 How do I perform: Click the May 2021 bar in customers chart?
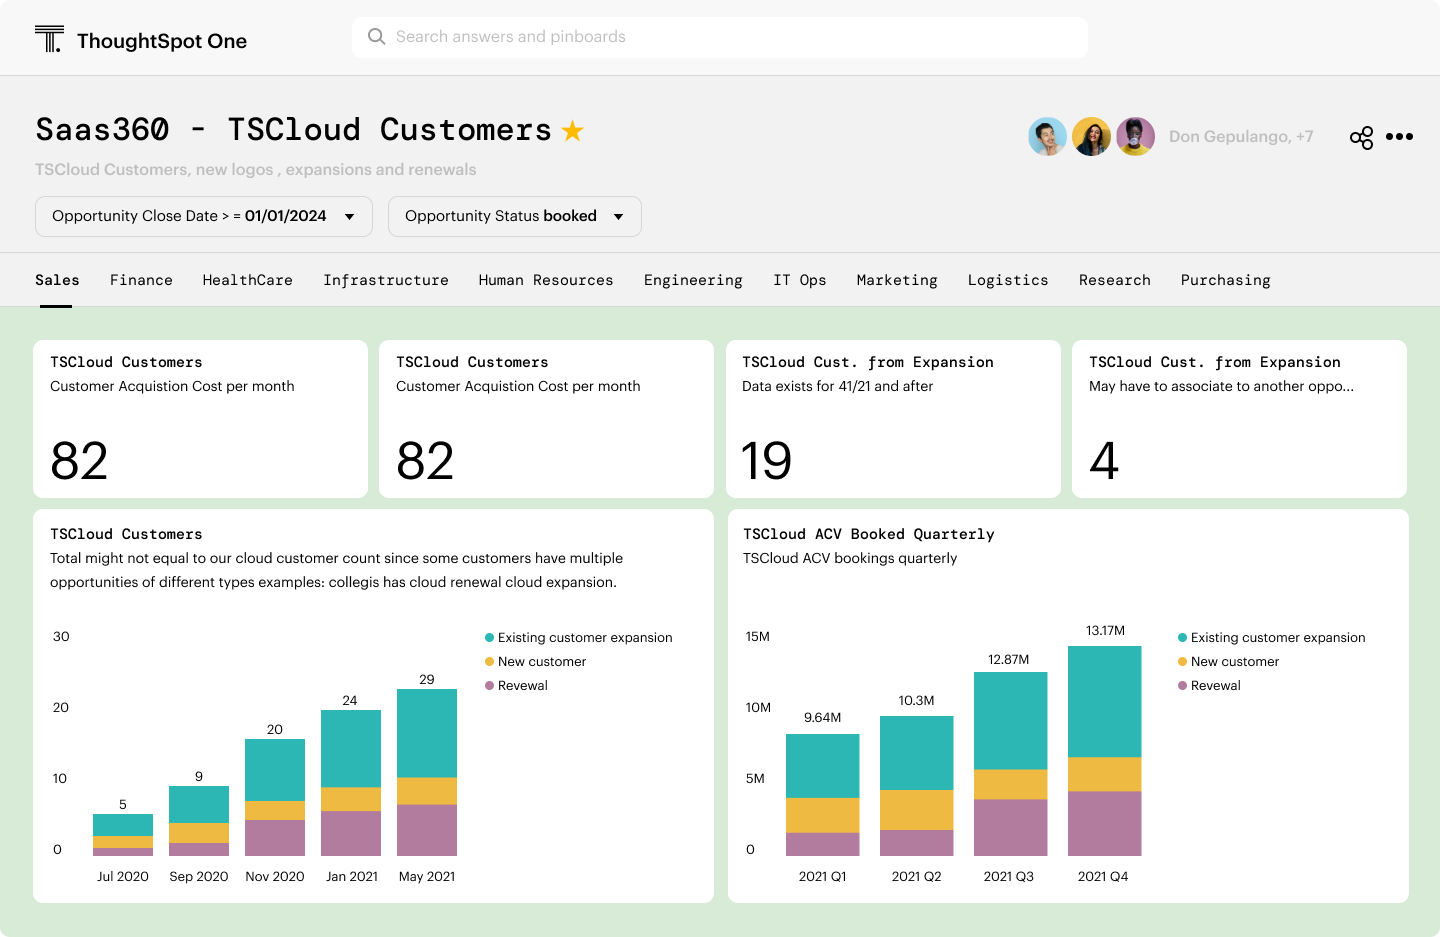[427, 773]
